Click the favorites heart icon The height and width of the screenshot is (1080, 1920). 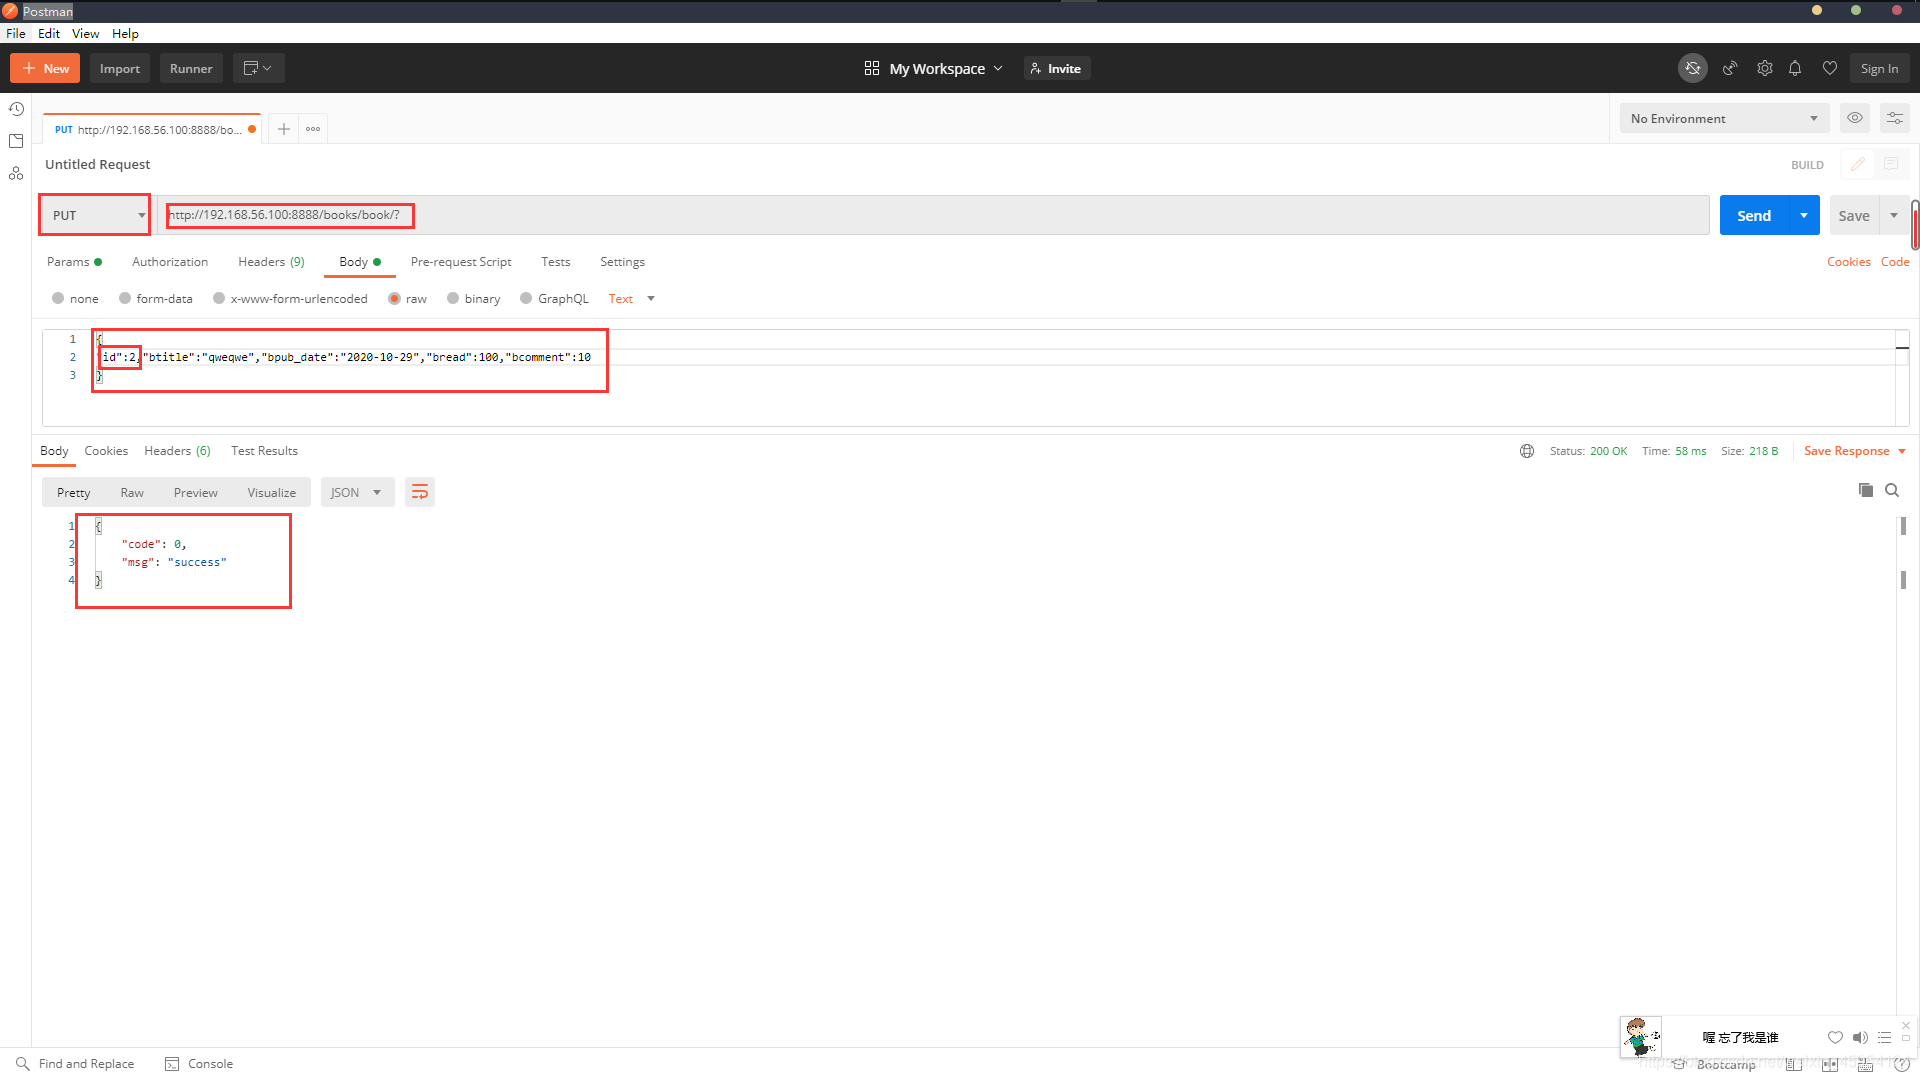tap(1830, 69)
